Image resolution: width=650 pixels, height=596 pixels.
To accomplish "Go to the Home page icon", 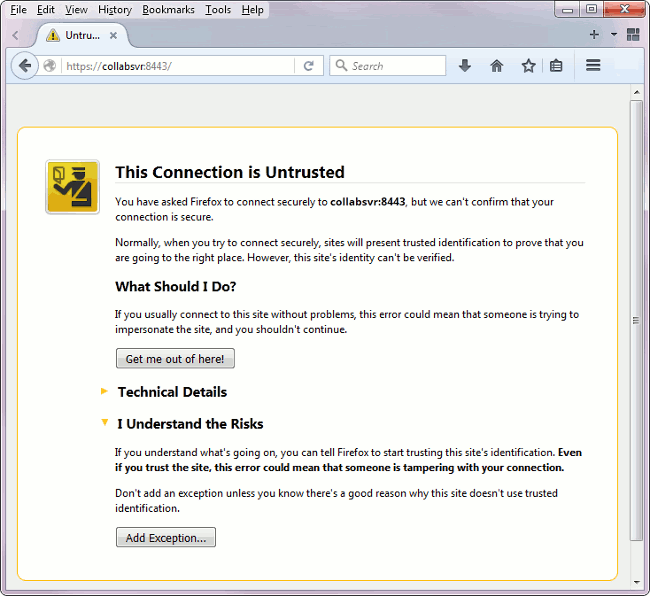I will point(496,66).
